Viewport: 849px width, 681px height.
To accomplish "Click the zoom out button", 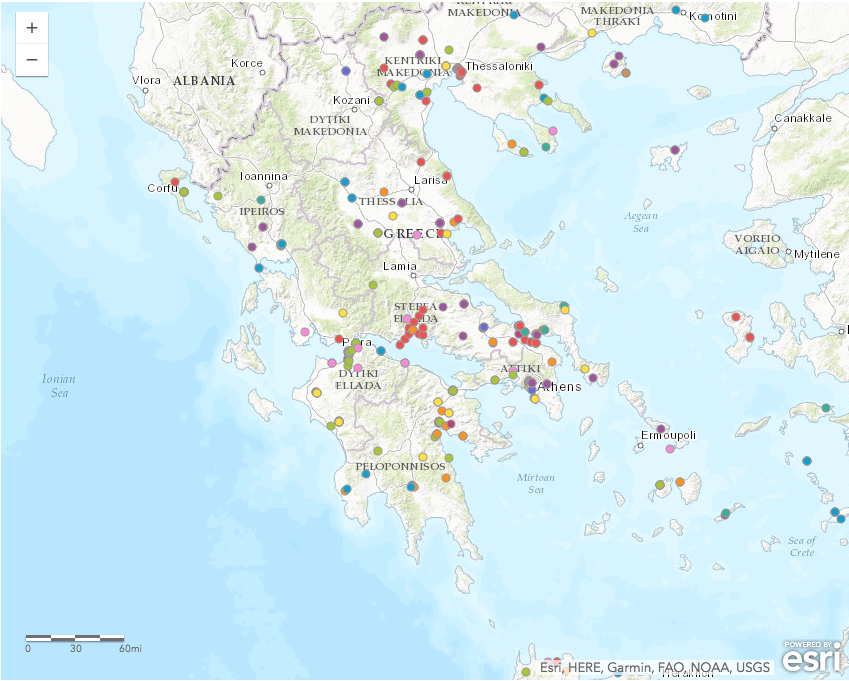I will coord(30,58).
